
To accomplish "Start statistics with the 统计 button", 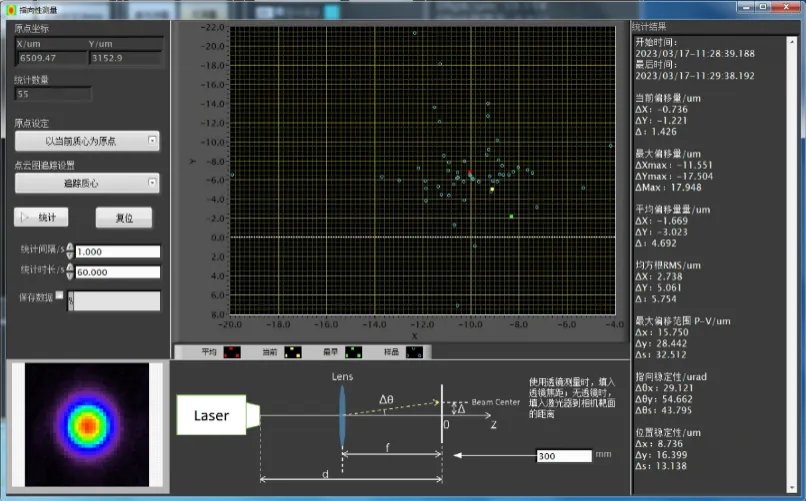I will click(x=41, y=217).
